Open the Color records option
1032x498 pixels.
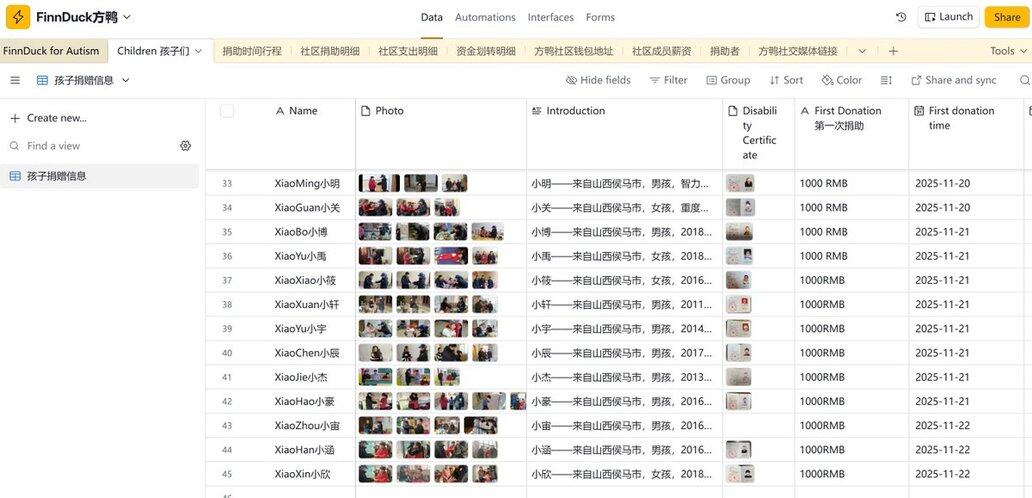(841, 80)
